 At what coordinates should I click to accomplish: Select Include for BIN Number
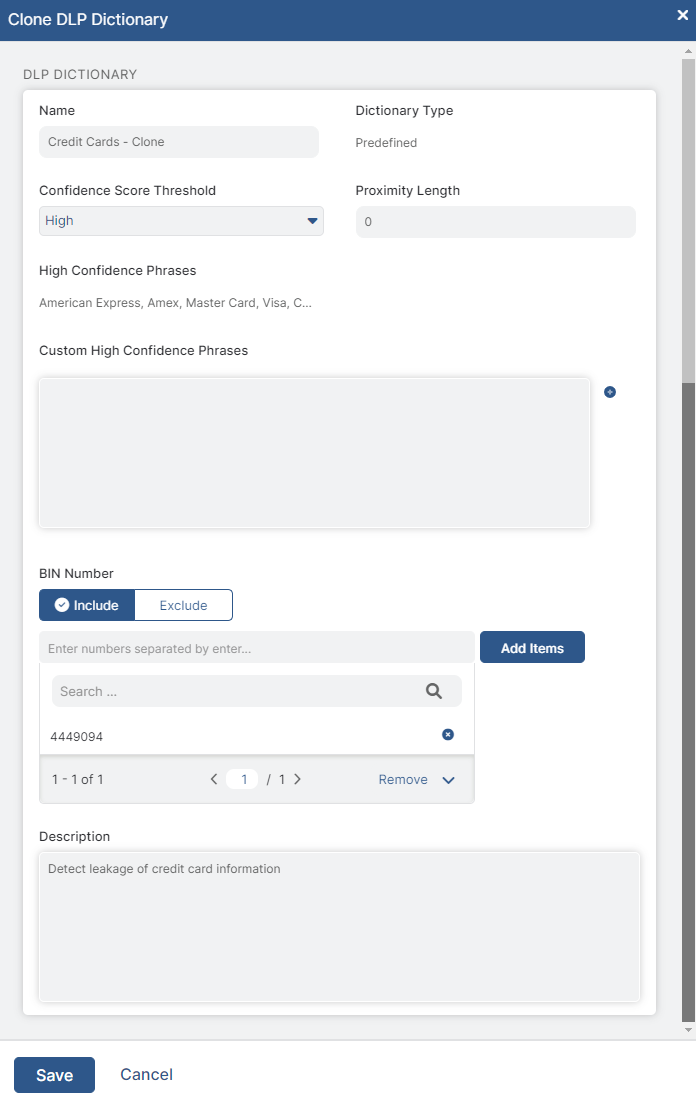click(87, 605)
